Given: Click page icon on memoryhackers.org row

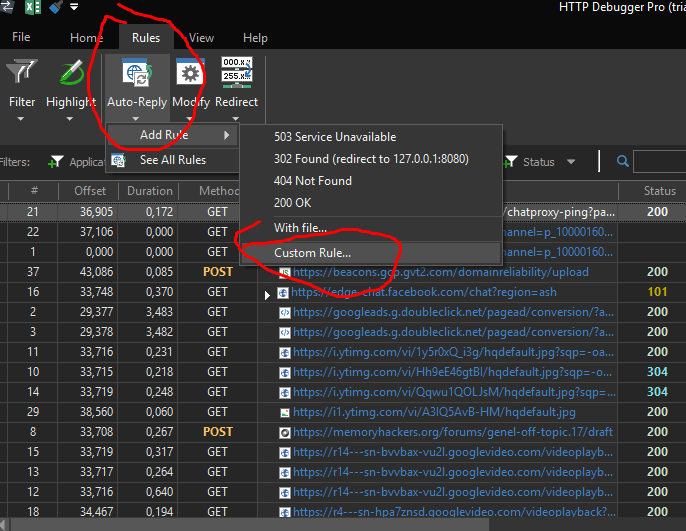Looking at the screenshot, I should tap(285, 433).
